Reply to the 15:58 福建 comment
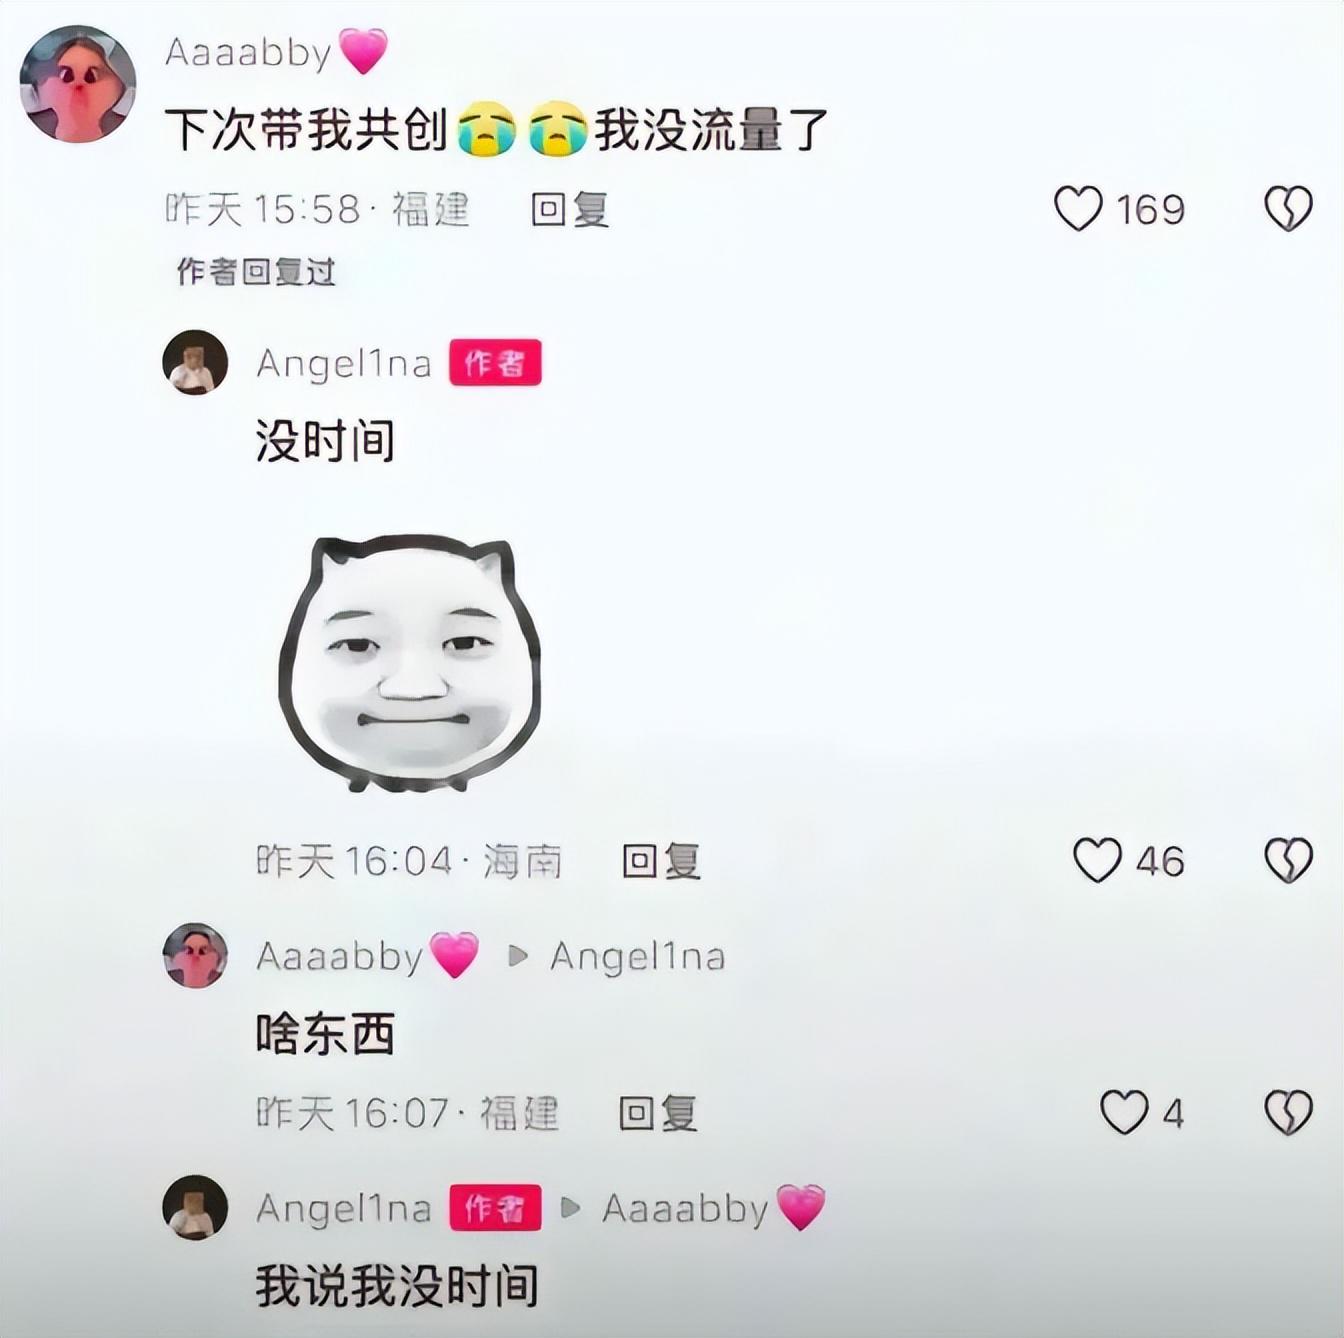The height and width of the screenshot is (1338, 1344). click(570, 209)
